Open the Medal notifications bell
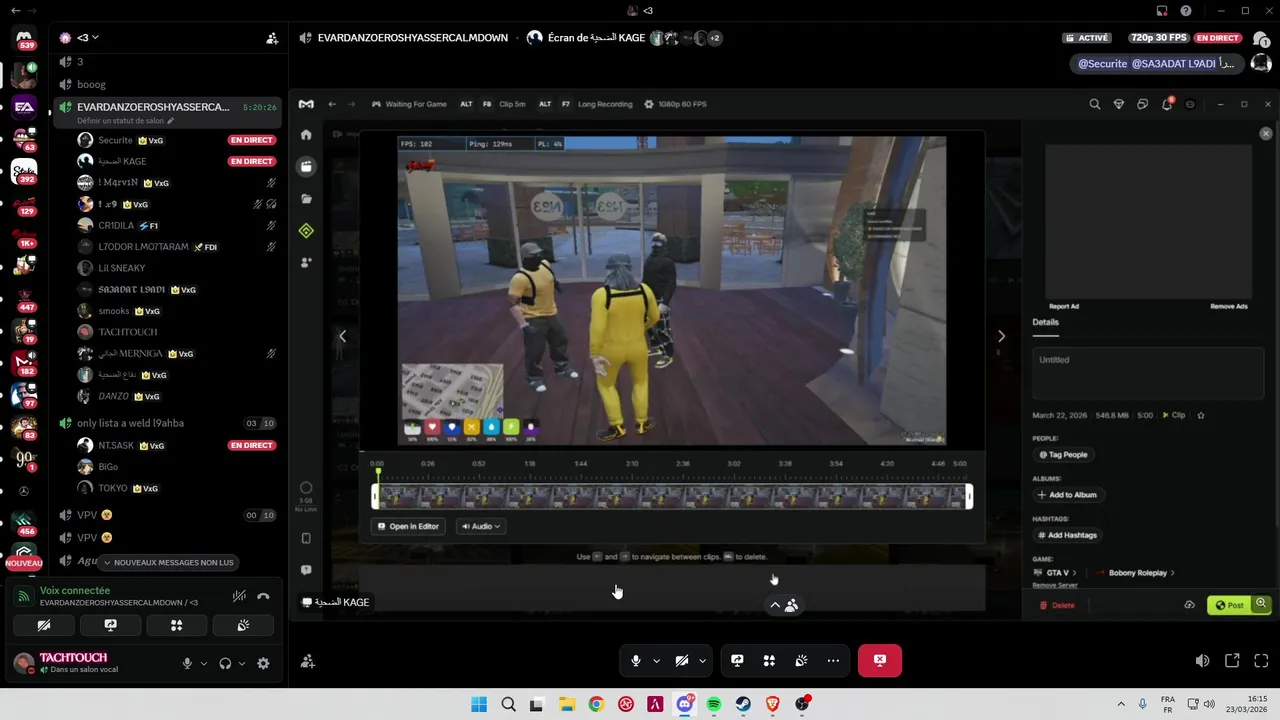Viewport: 1280px width, 720px height. [x=1166, y=104]
